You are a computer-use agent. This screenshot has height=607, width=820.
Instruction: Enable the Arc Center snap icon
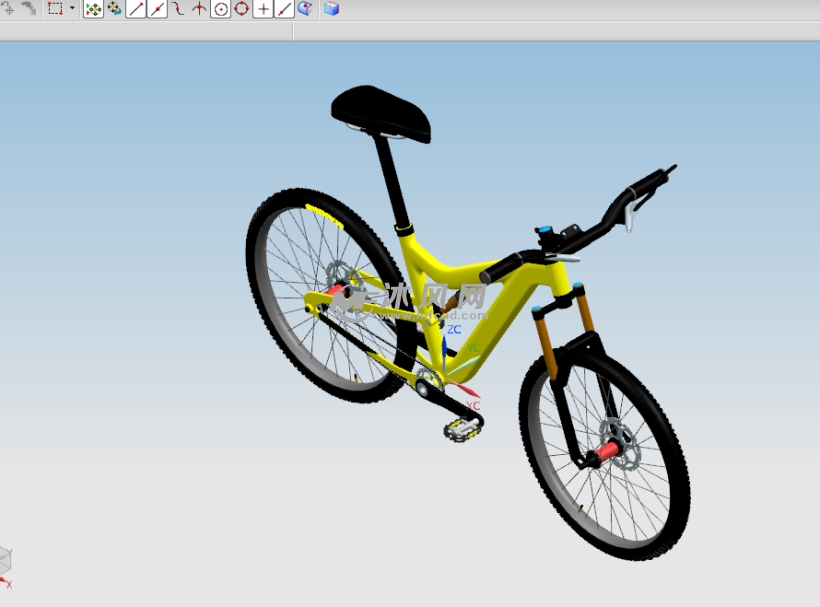coord(220,9)
